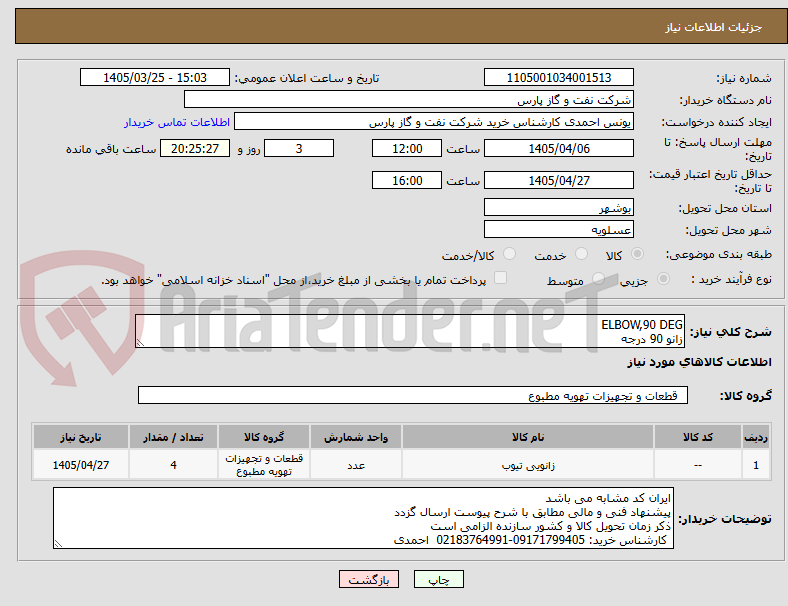Click the کد کالا column header
Screen dimensions: 788x606
(698, 437)
